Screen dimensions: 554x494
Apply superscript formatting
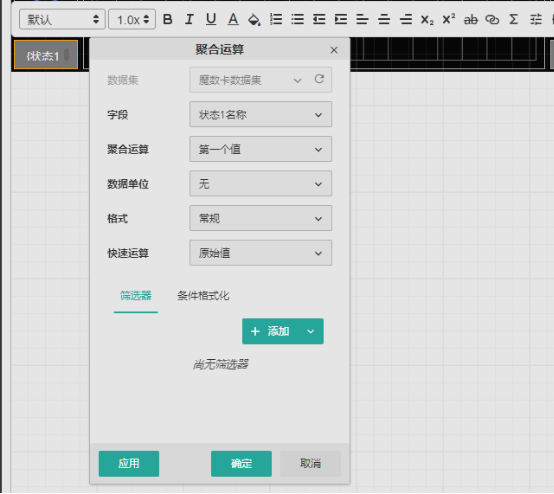[449, 19]
